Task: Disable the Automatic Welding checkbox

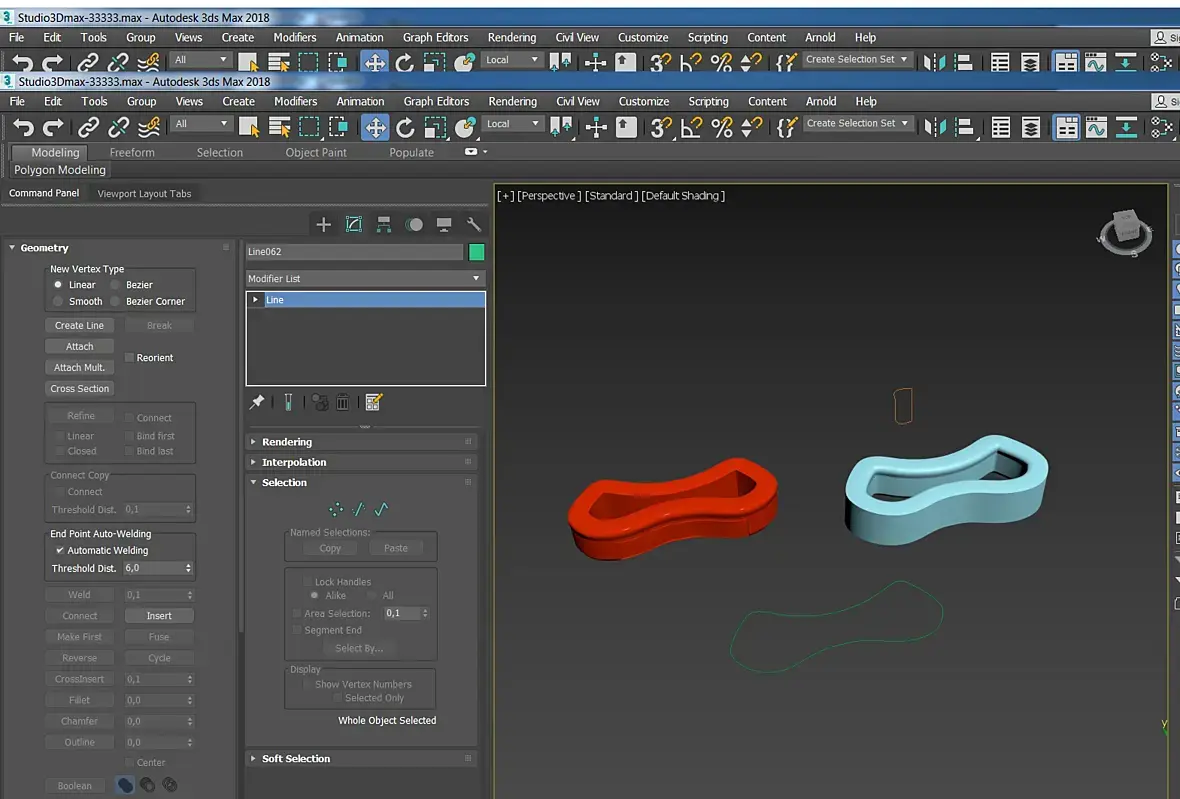Action: pyautogui.click(x=60, y=550)
